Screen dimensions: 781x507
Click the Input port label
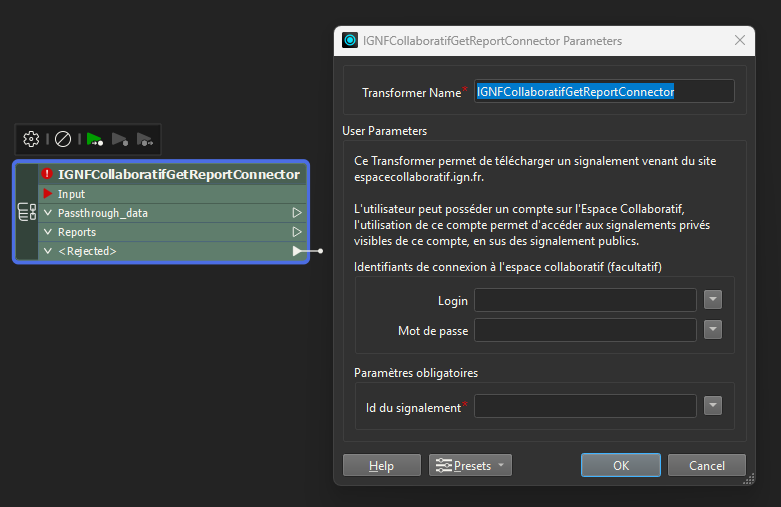click(71, 194)
